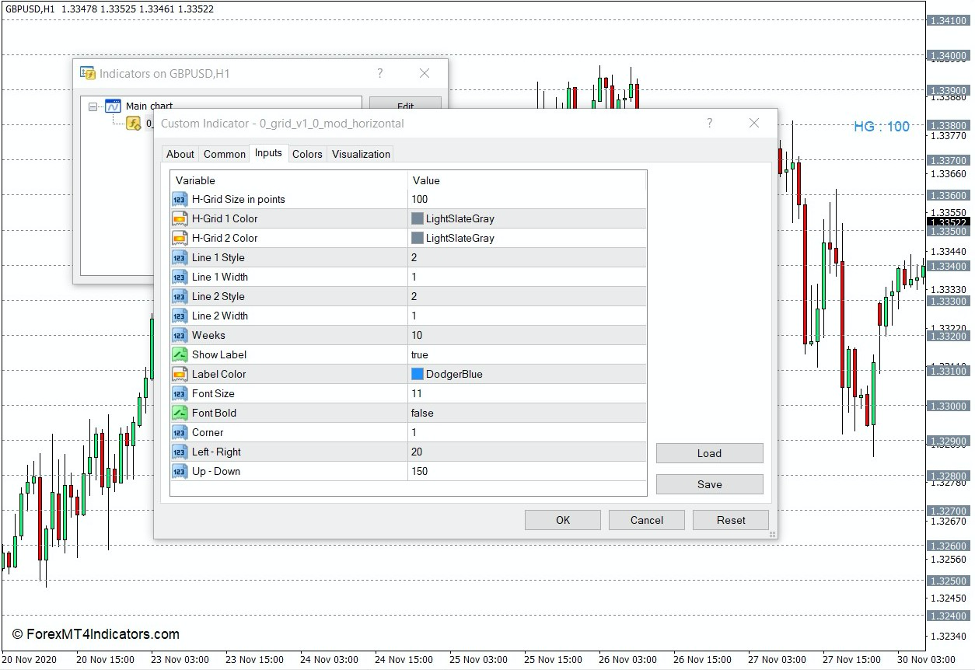Switch to the Common tab
The width and height of the screenshot is (977, 670).
[x=224, y=154]
